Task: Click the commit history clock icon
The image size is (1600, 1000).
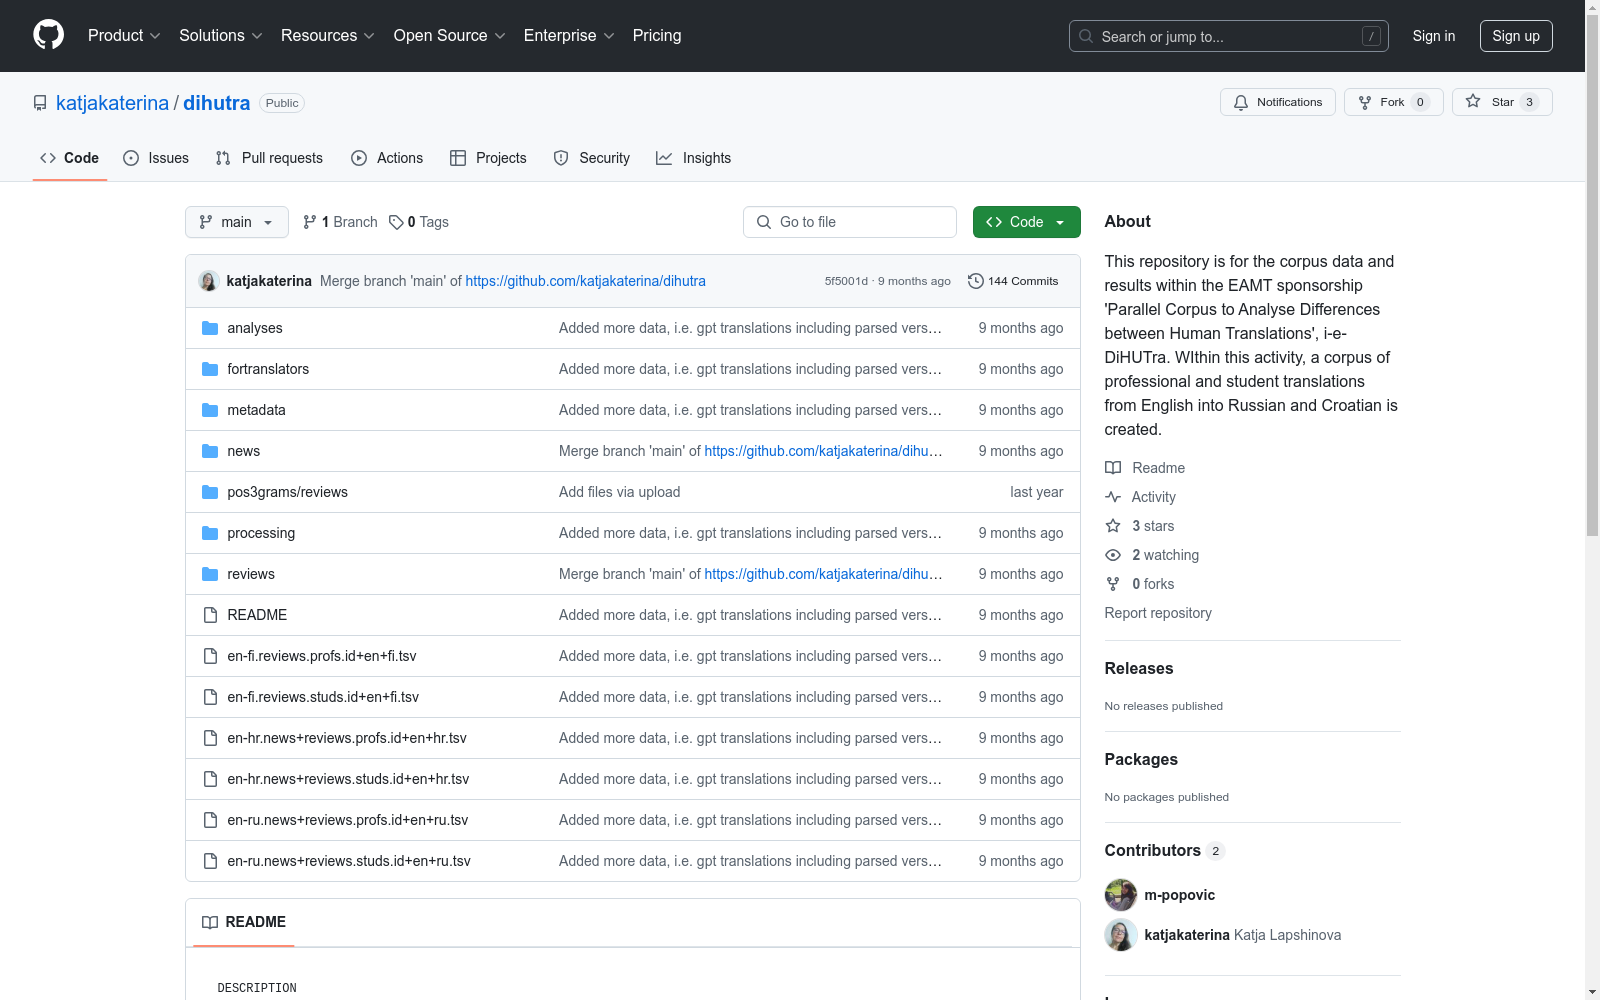Action: (976, 281)
